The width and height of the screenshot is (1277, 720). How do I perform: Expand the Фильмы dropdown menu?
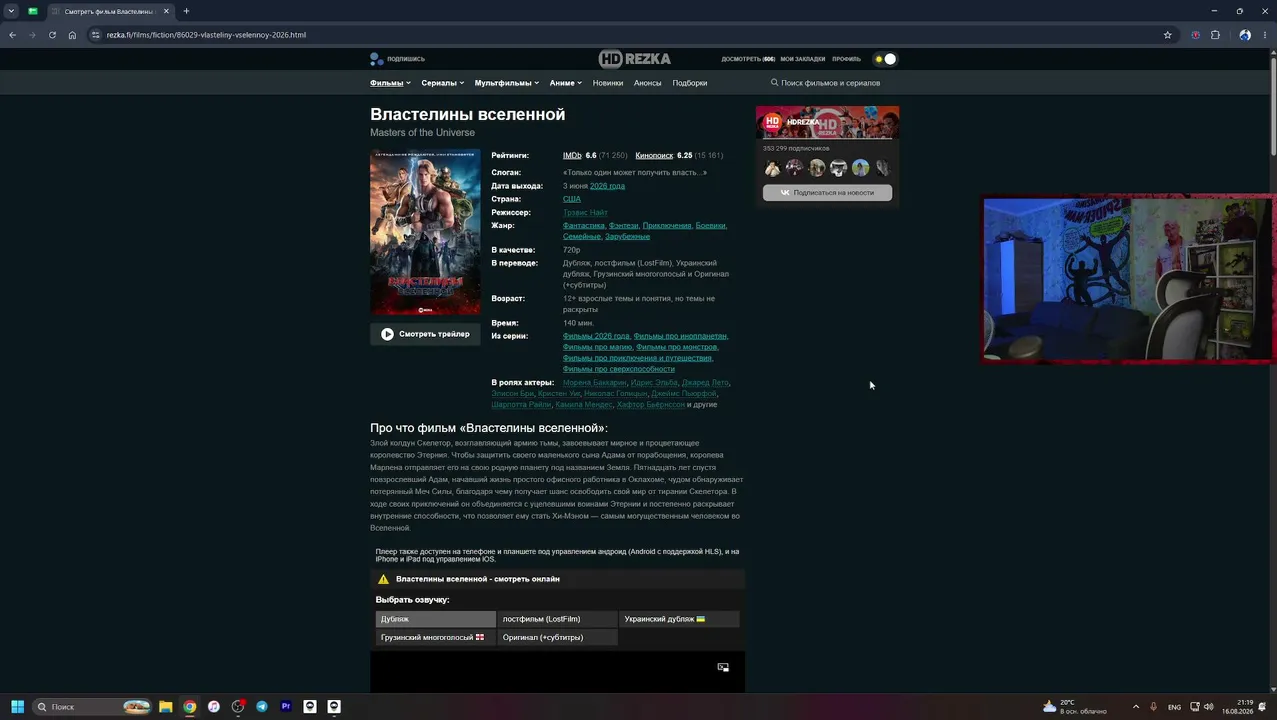tap(390, 83)
